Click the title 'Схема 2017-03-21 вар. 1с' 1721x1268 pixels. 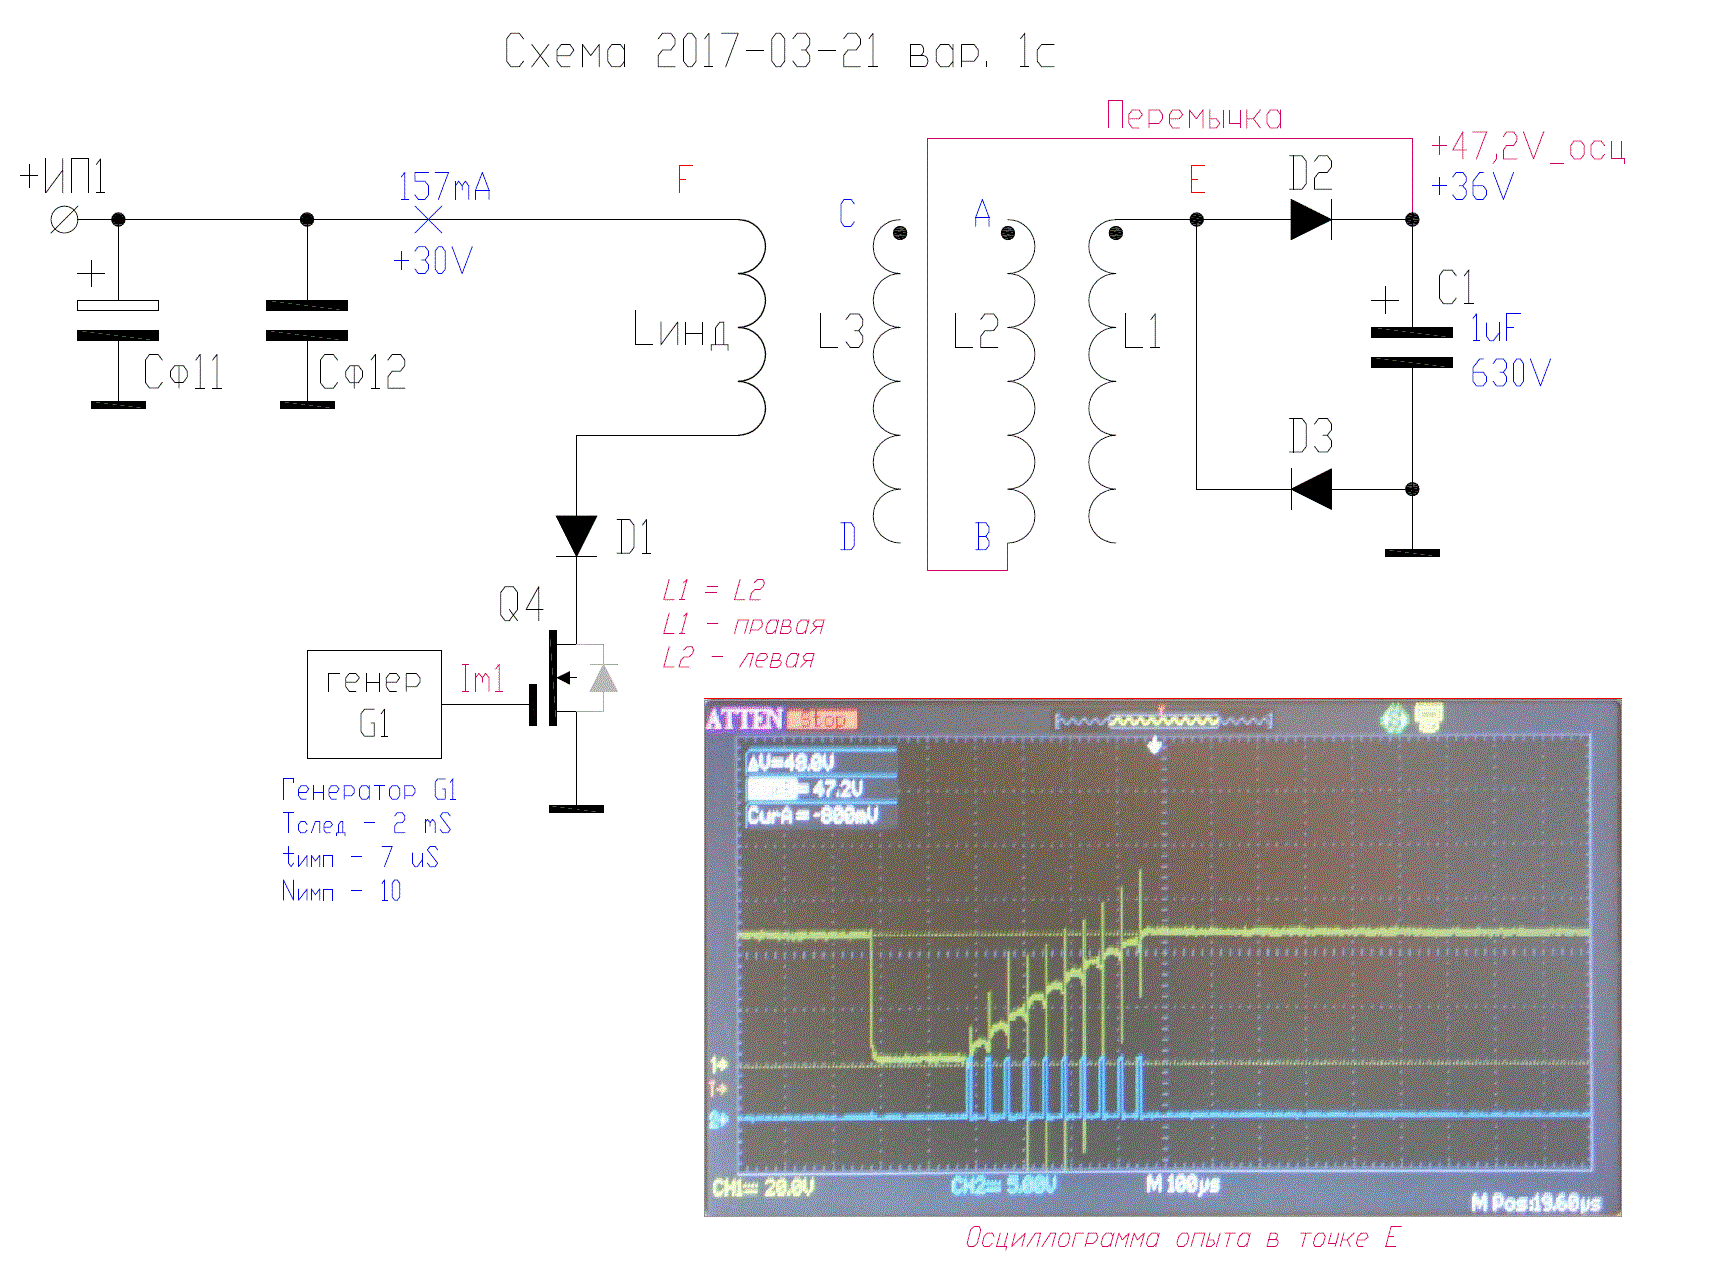(x=779, y=51)
